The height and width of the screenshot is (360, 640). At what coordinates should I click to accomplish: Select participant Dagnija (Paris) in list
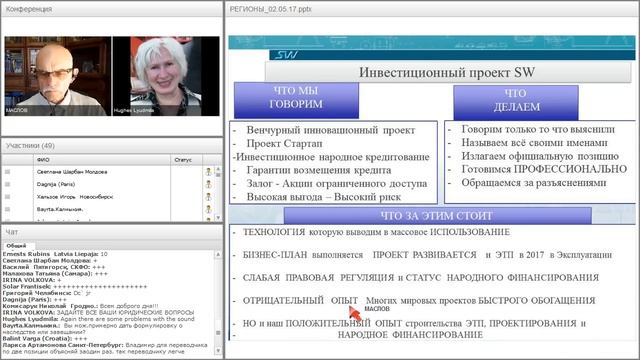56,184
